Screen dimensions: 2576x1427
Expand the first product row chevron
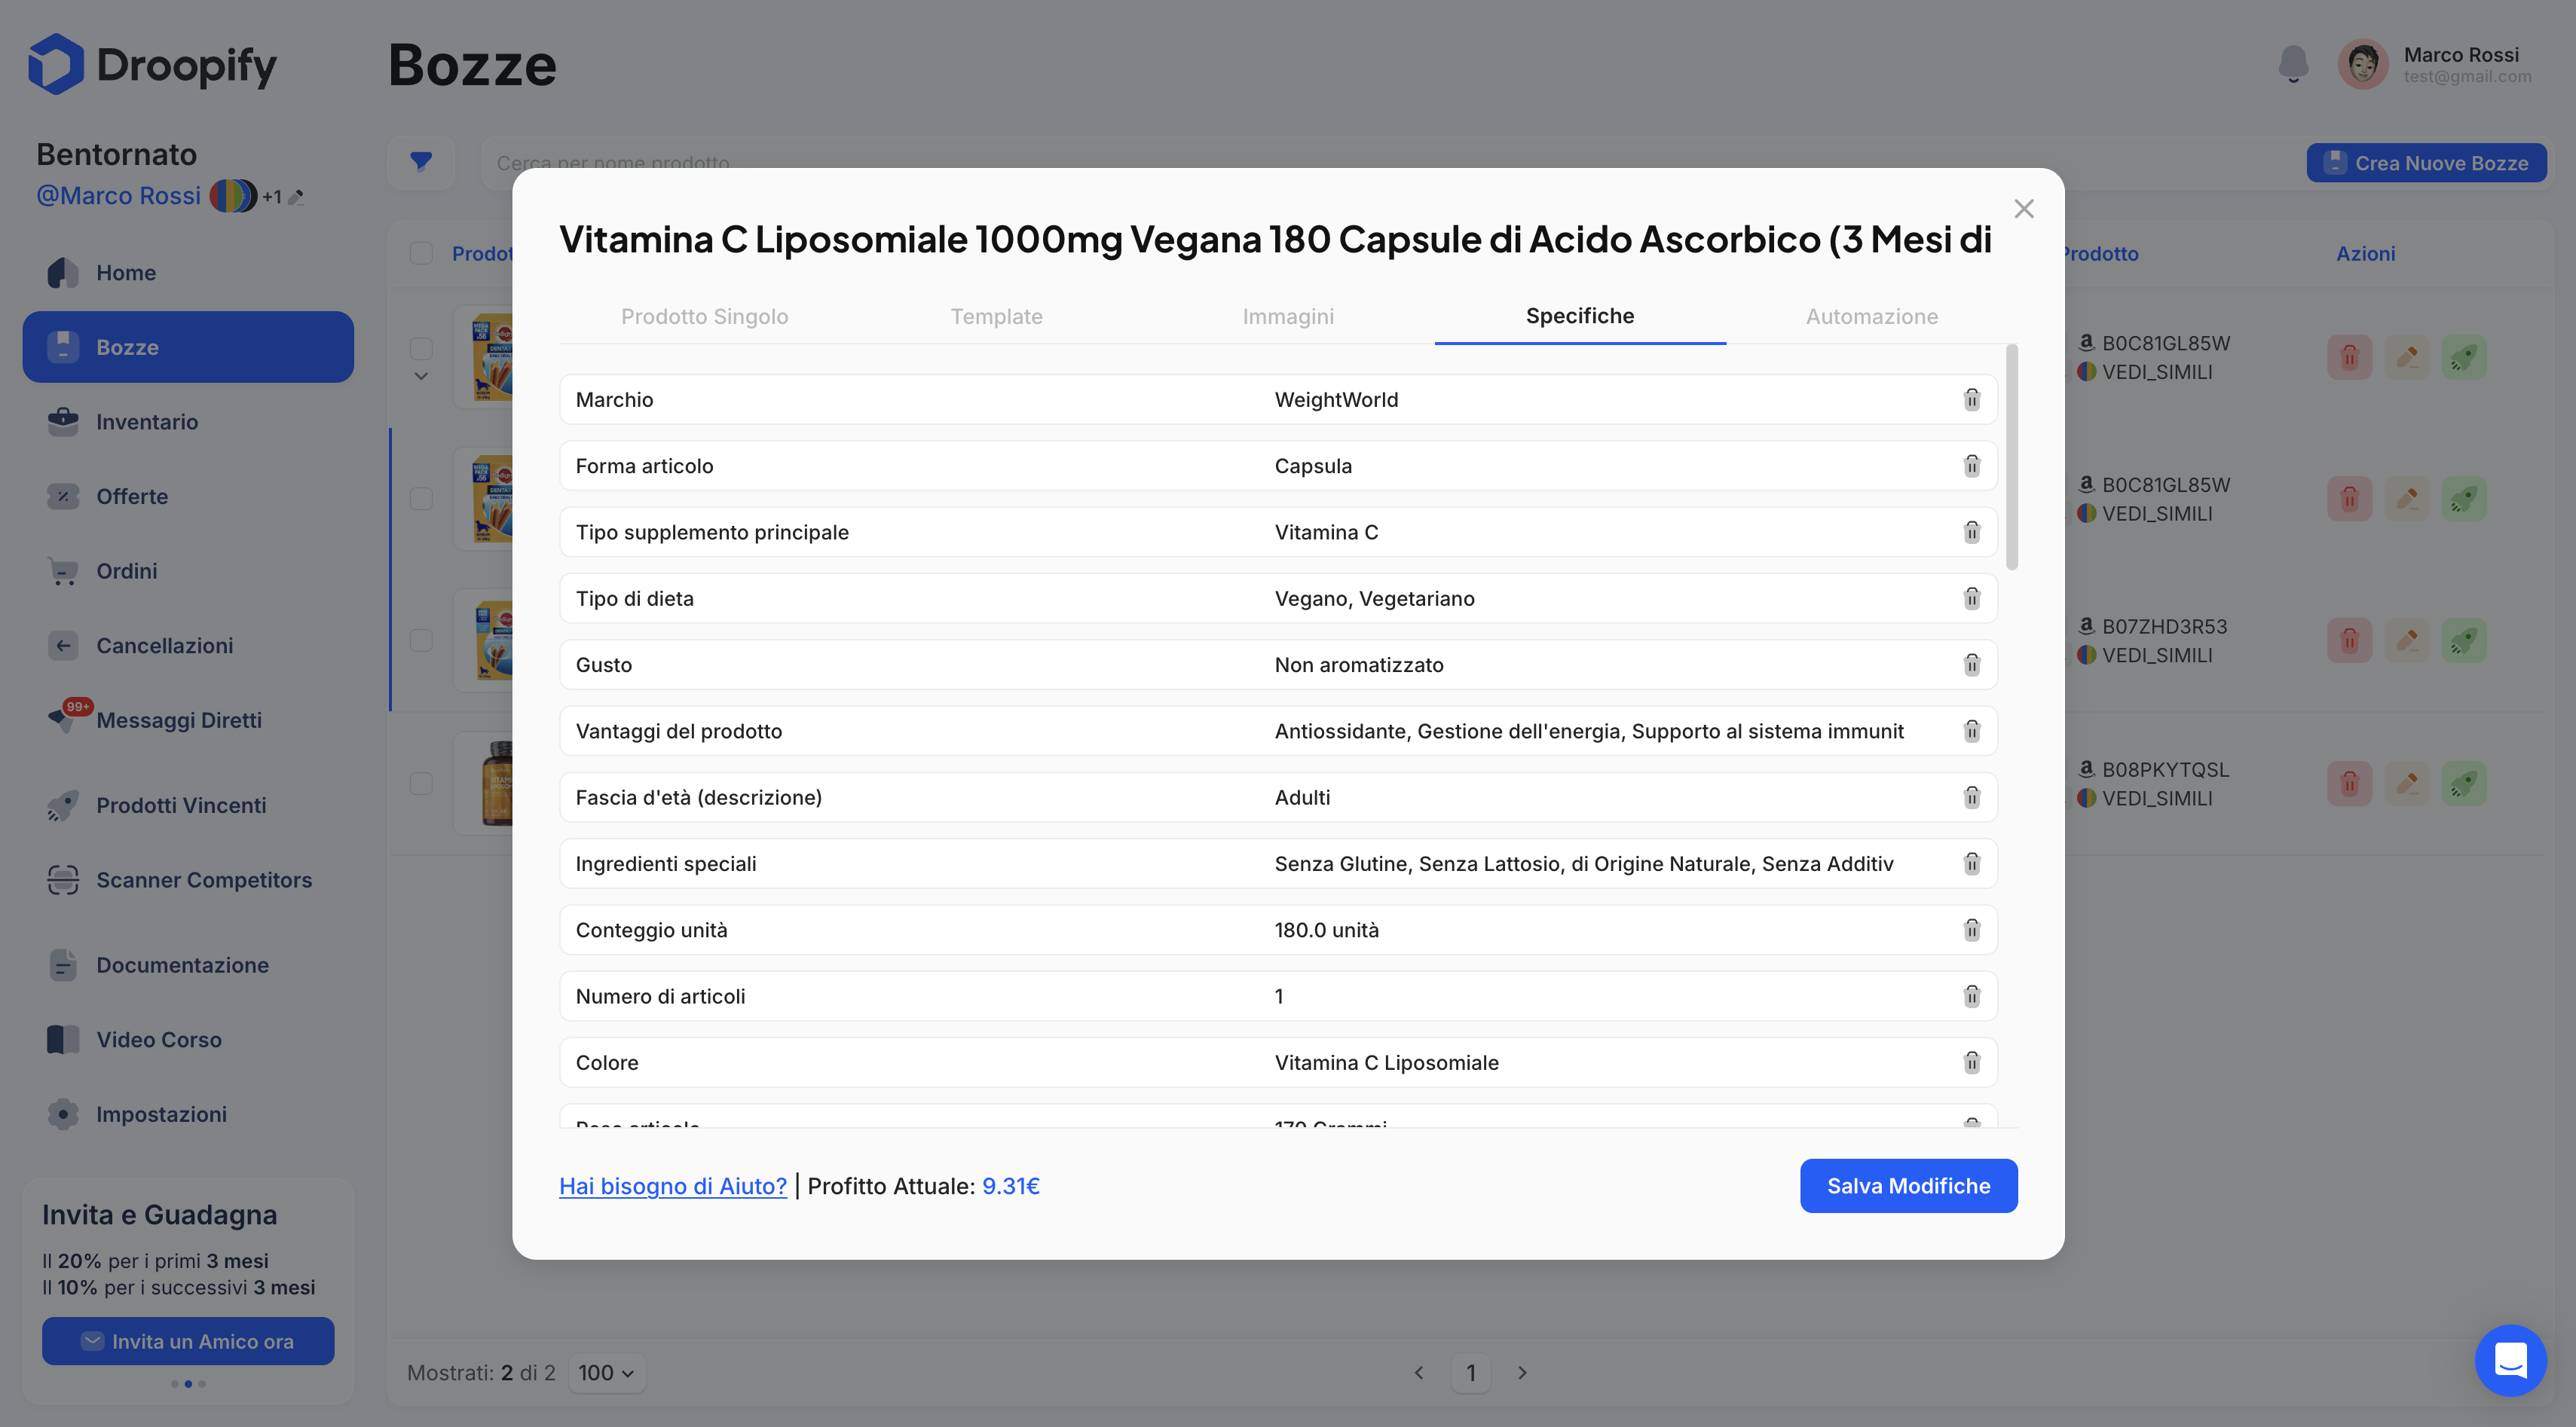coord(421,376)
